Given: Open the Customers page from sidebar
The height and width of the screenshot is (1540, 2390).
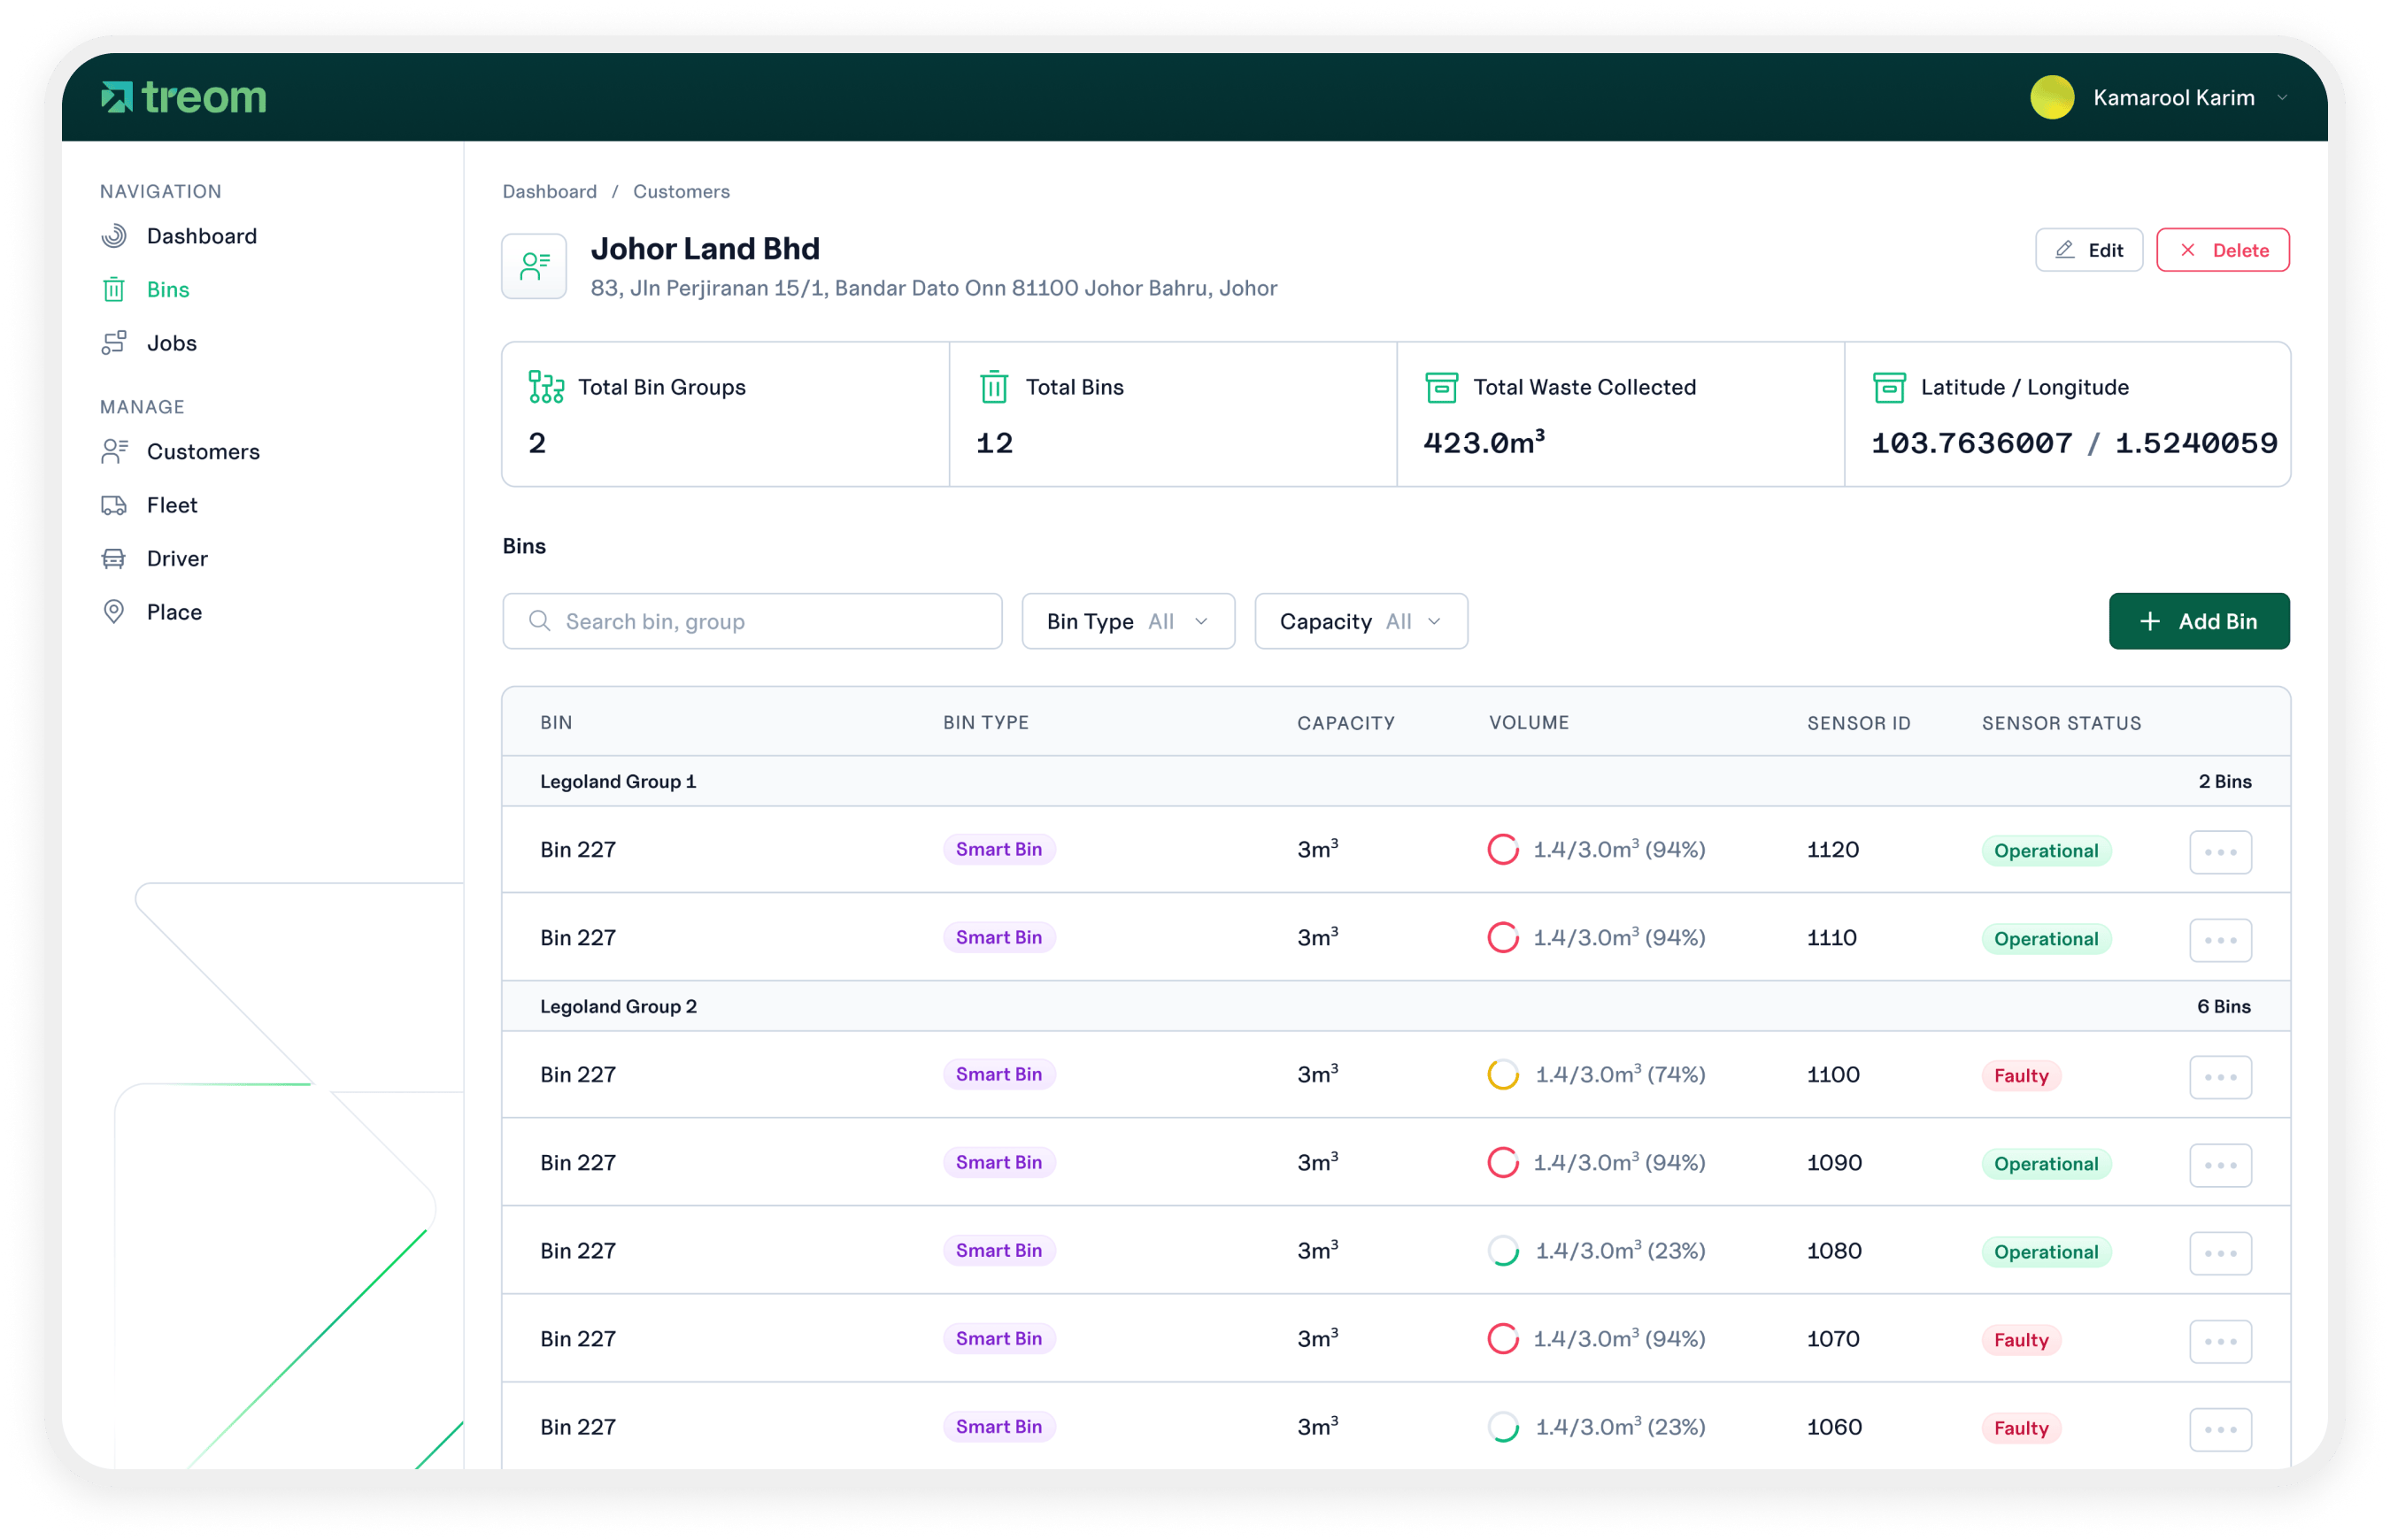Looking at the screenshot, I should (x=202, y=452).
